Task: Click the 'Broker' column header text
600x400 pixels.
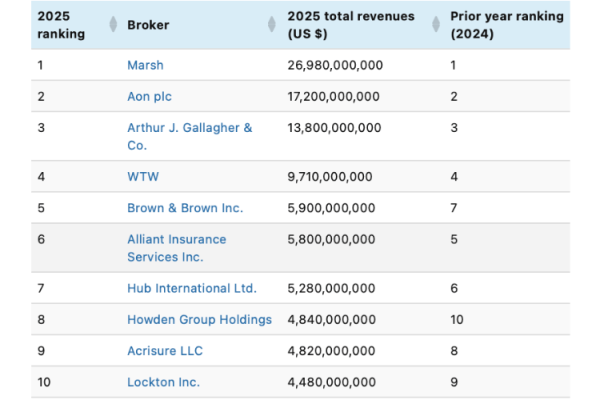Action: [x=148, y=25]
